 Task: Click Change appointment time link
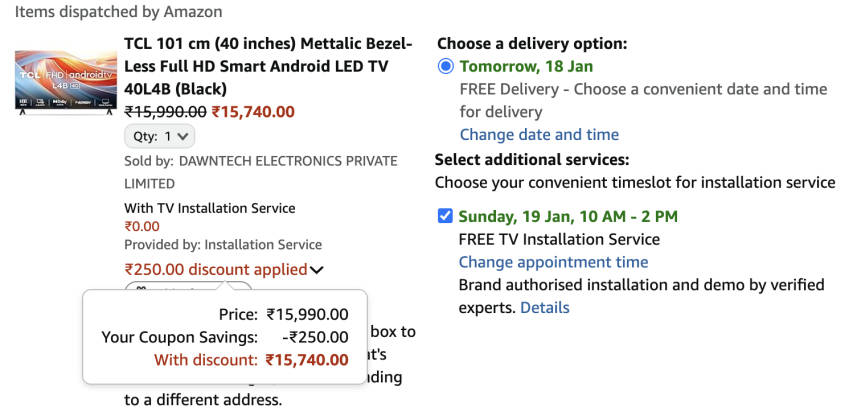553,262
